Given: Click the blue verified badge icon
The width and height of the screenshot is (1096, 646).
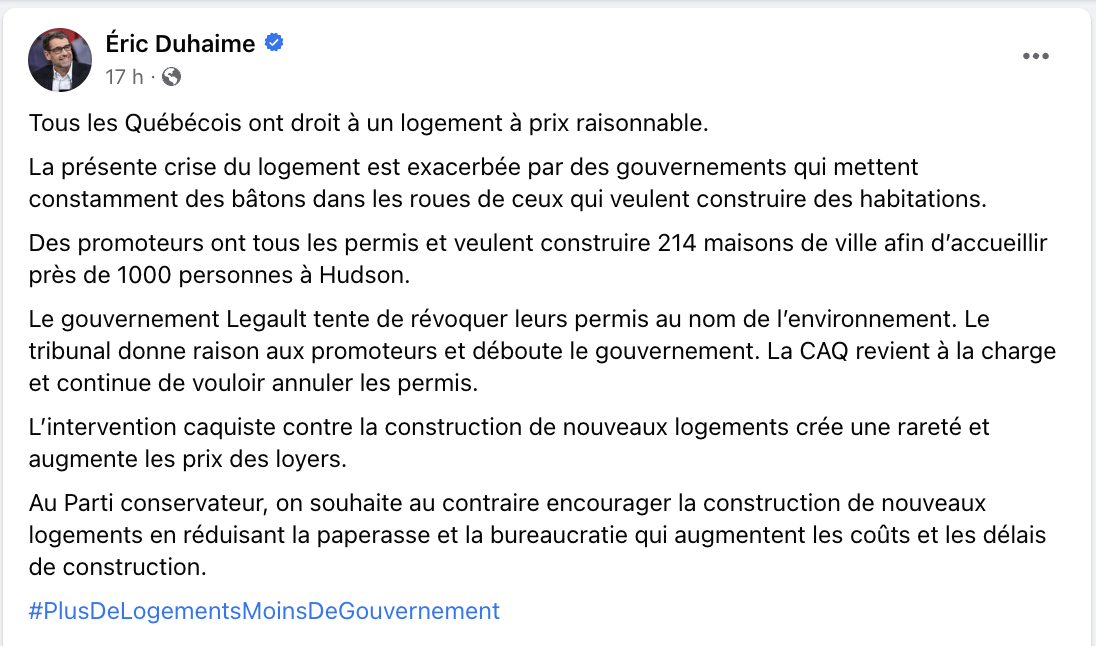Looking at the screenshot, I should (274, 43).
